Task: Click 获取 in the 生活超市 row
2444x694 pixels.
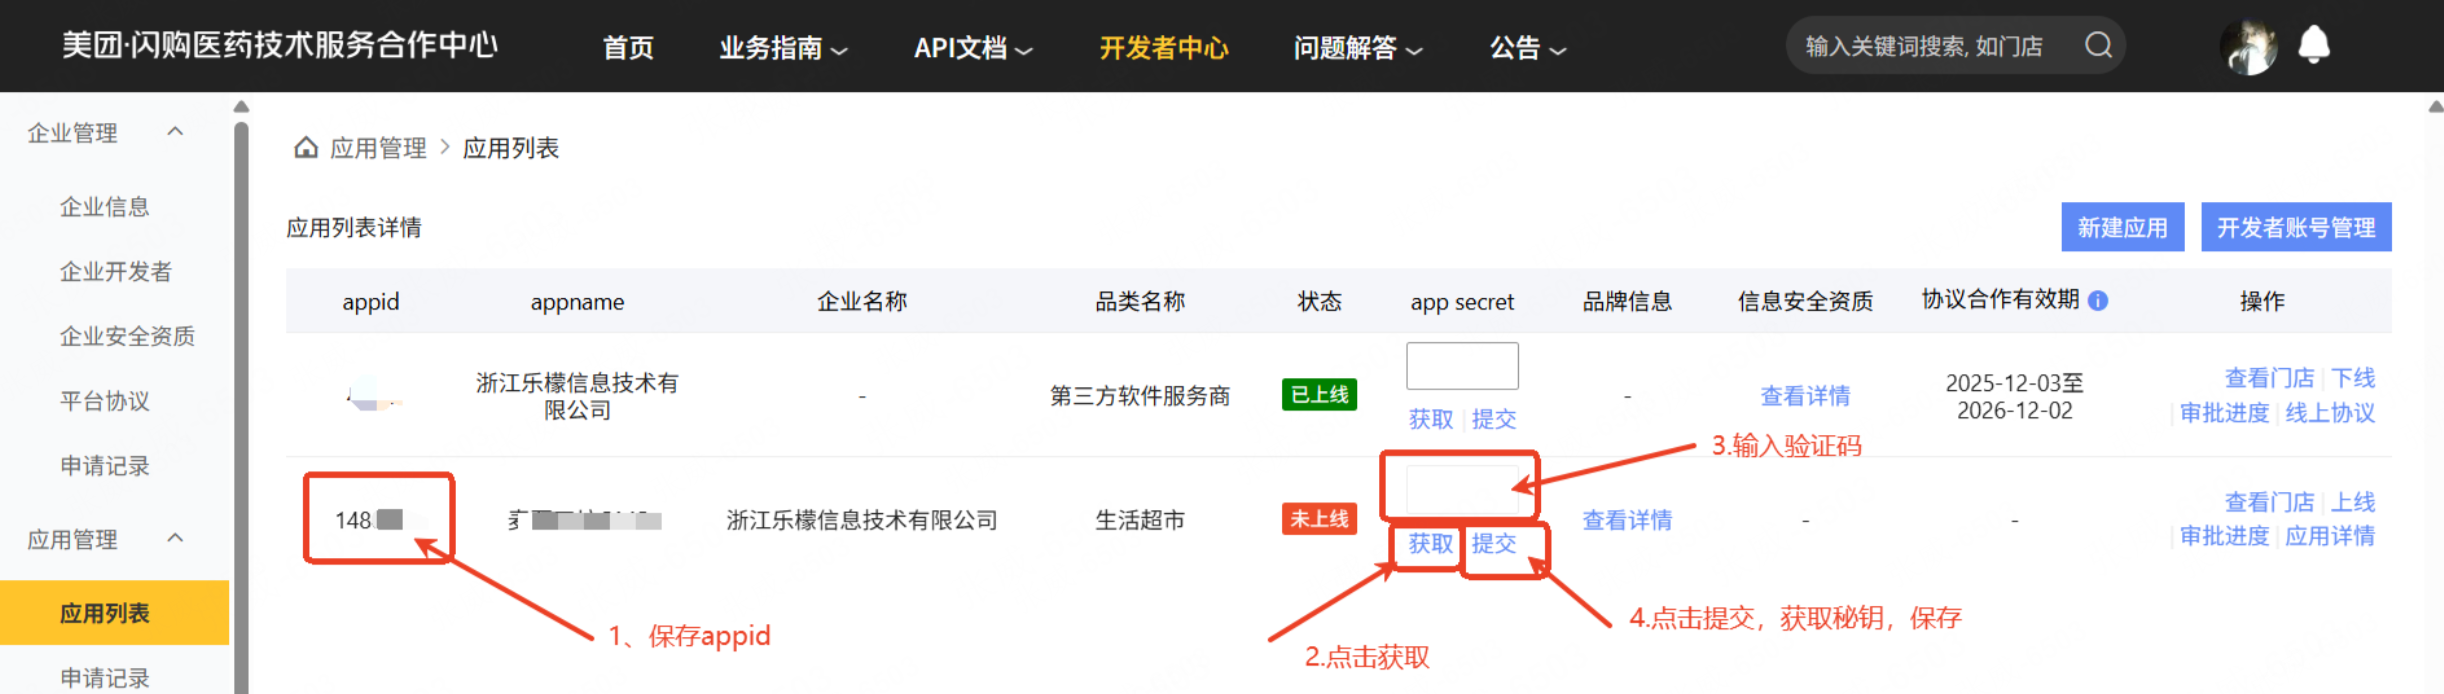Action: (1430, 543)
